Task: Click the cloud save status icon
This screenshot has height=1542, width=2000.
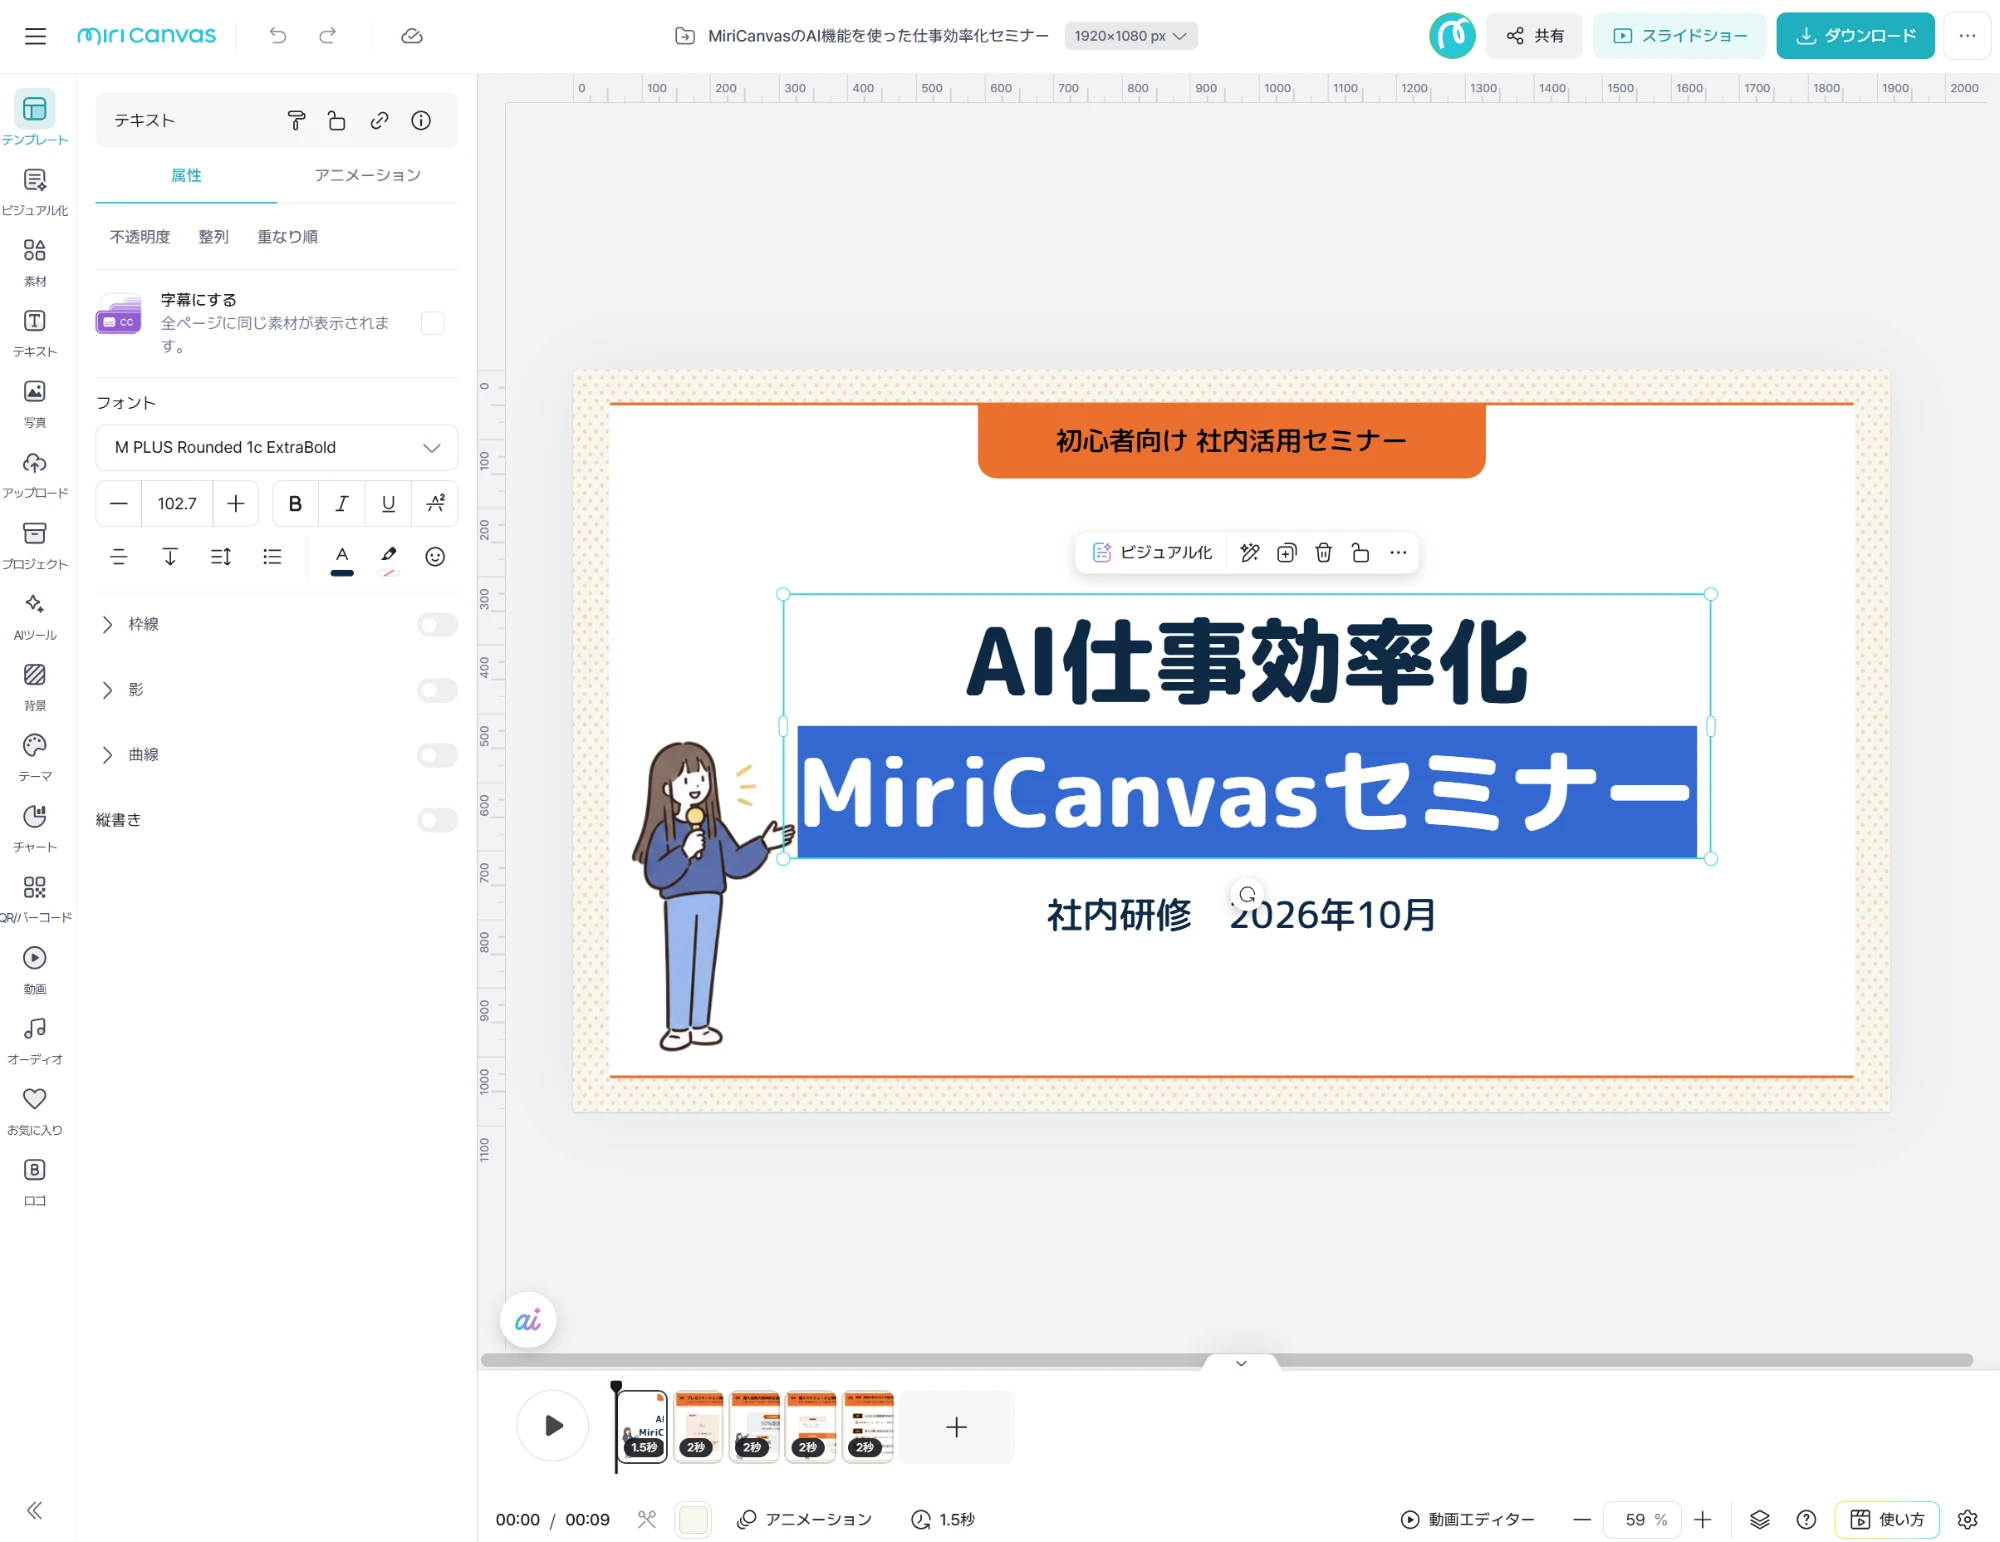Action: coord(411,36)
